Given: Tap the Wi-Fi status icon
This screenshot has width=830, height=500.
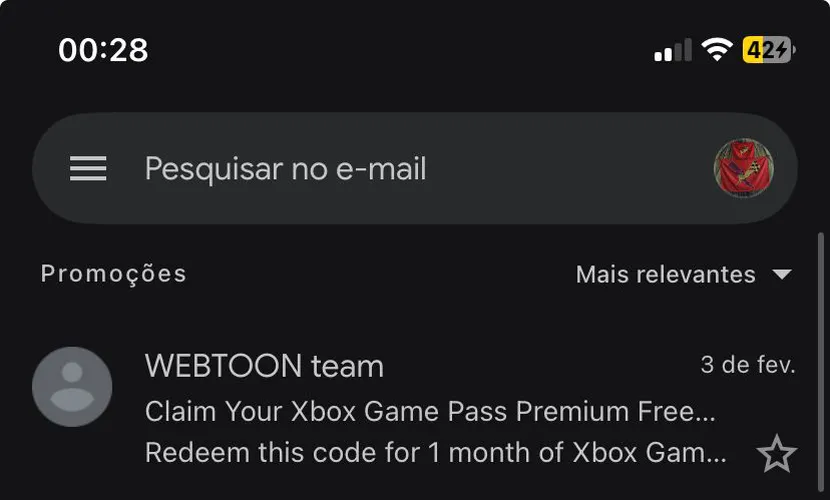Looking at the screenshot, I should pos(717,50).
